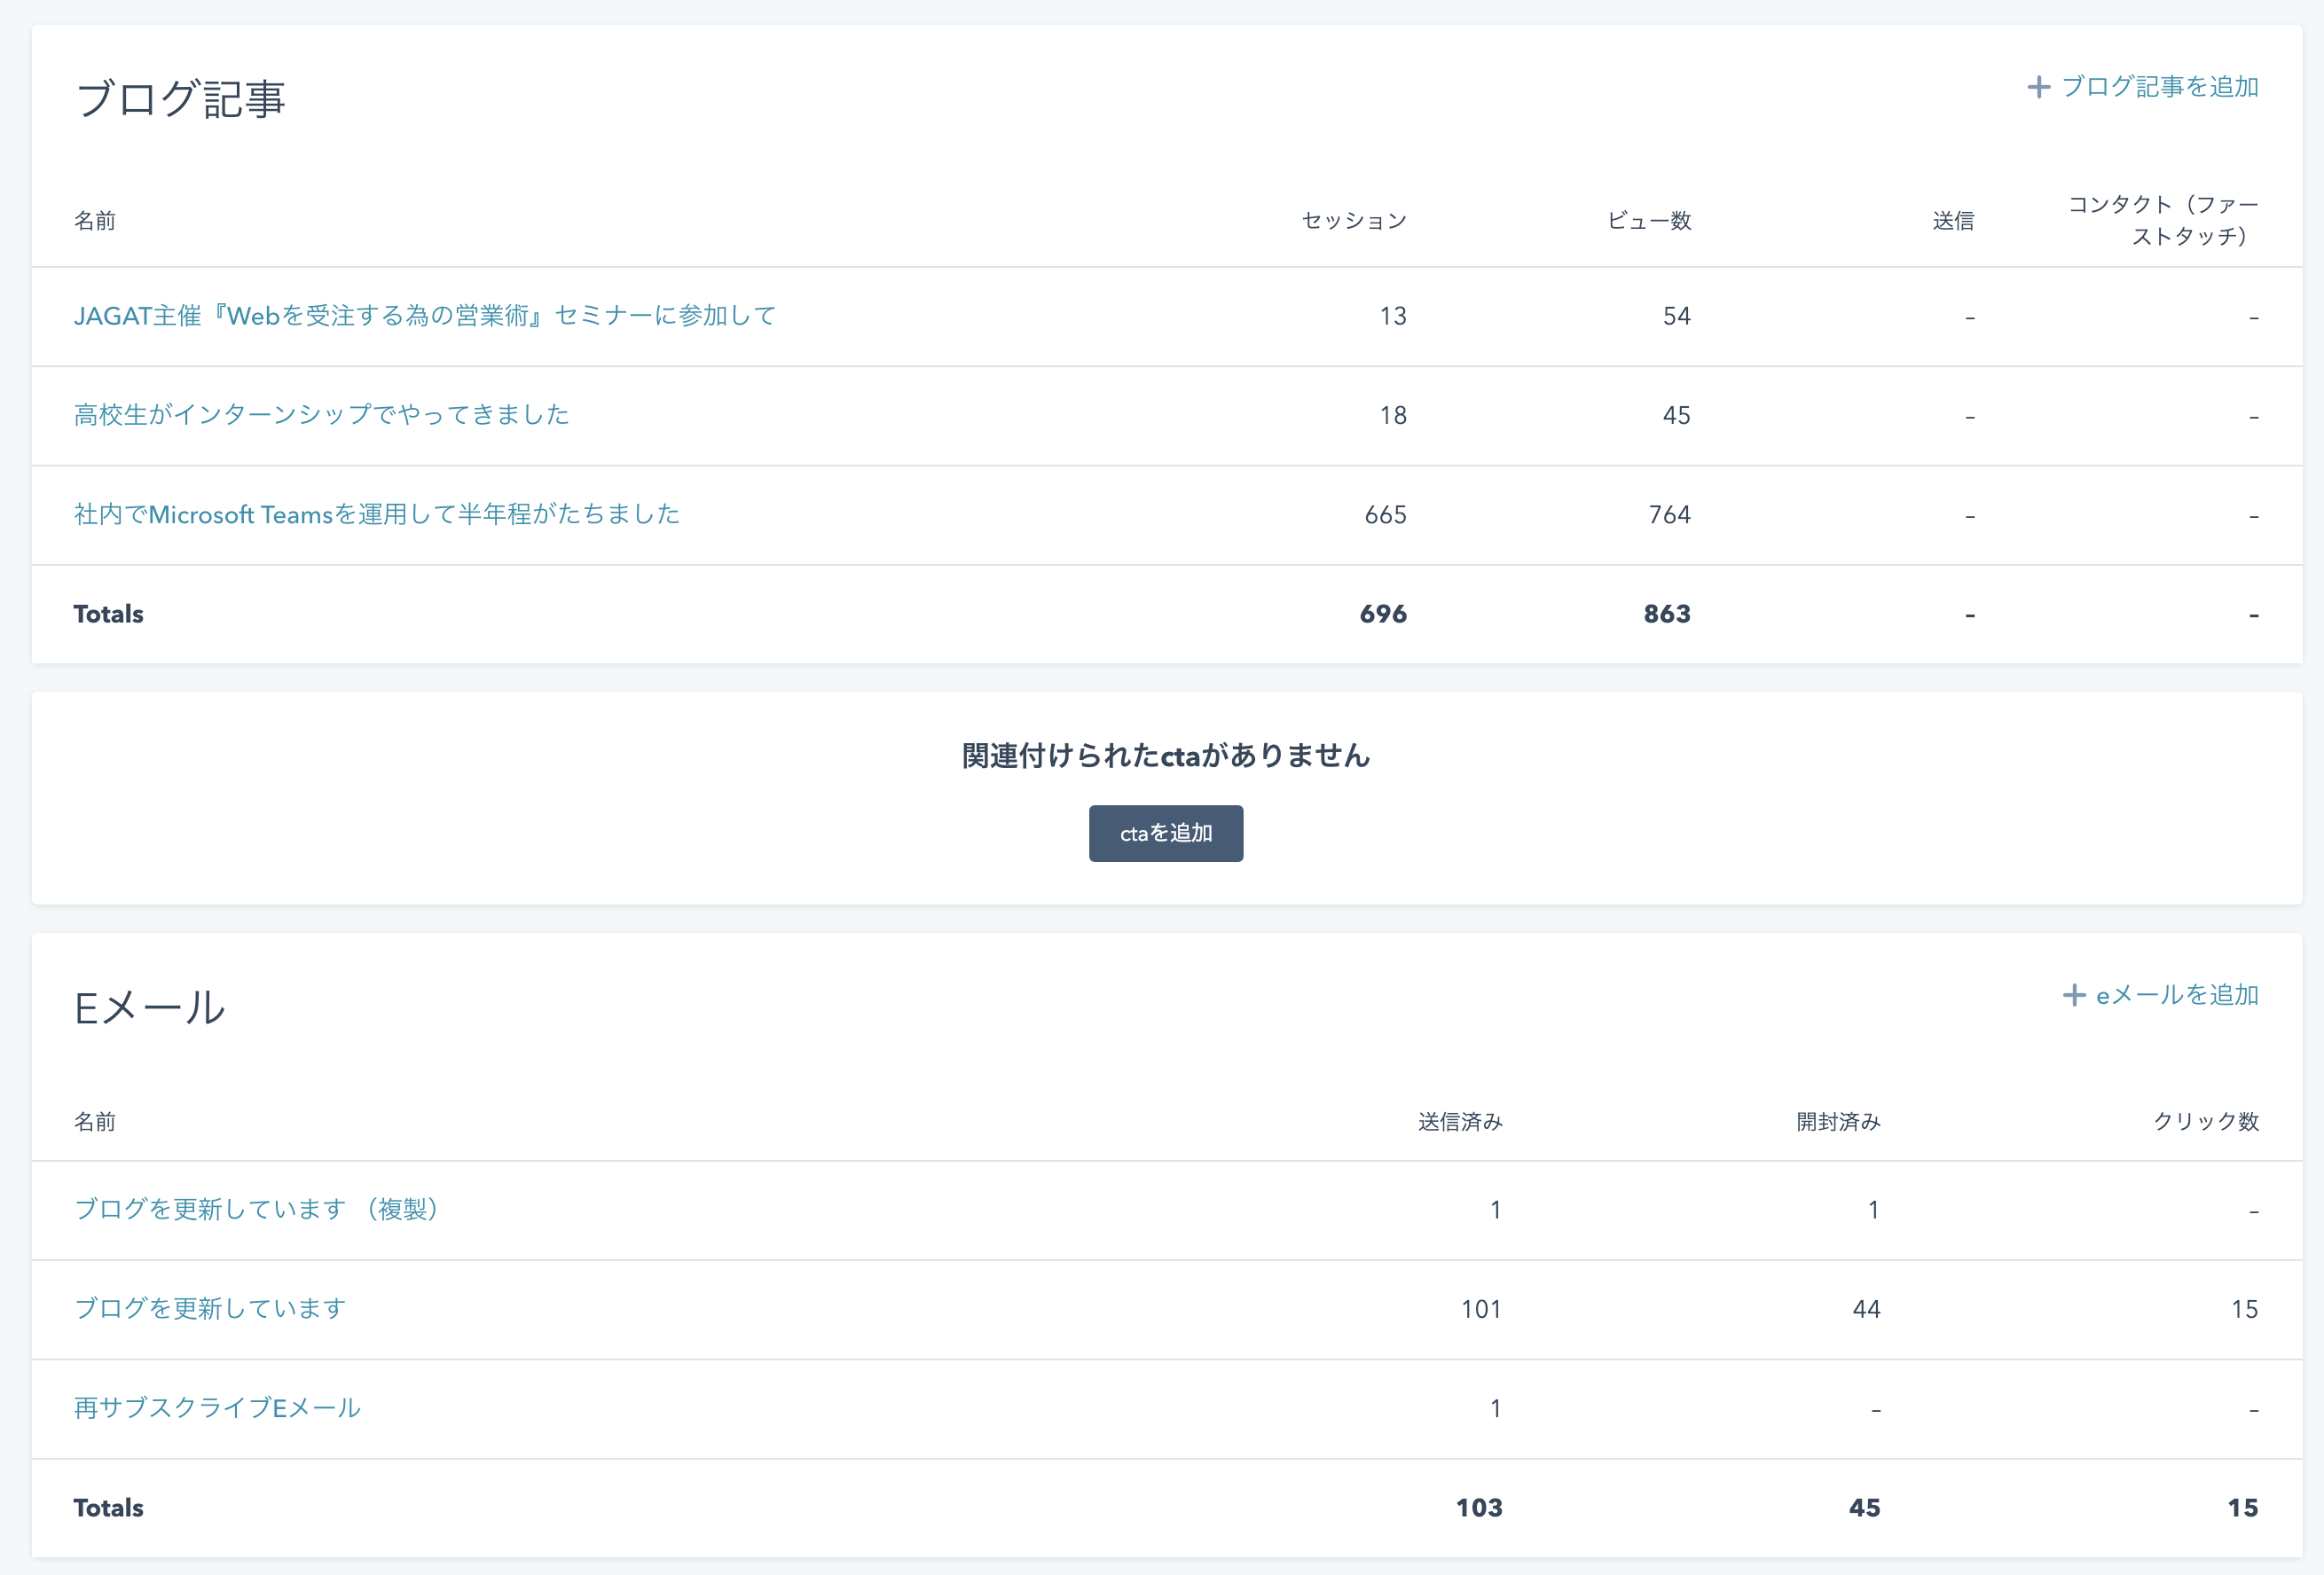Click クリック数 column header
The image size is (2324, 1575).
(2205, 1122)
